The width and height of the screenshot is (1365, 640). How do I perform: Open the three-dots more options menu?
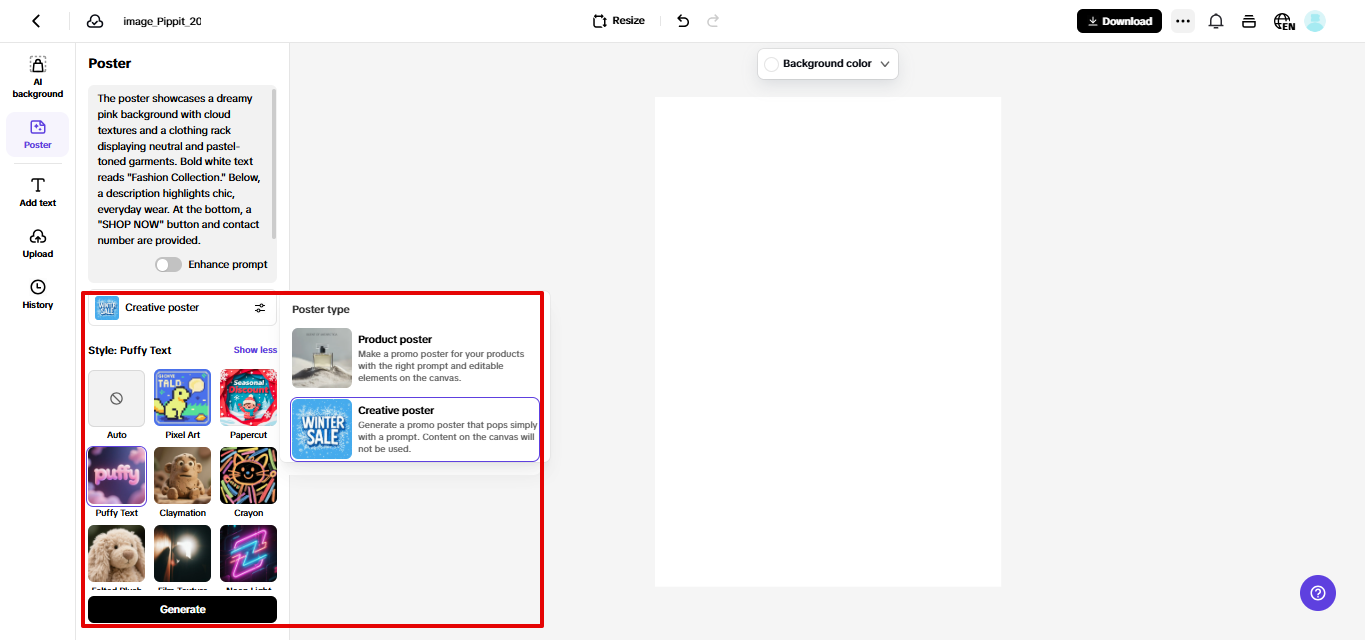1183,21
